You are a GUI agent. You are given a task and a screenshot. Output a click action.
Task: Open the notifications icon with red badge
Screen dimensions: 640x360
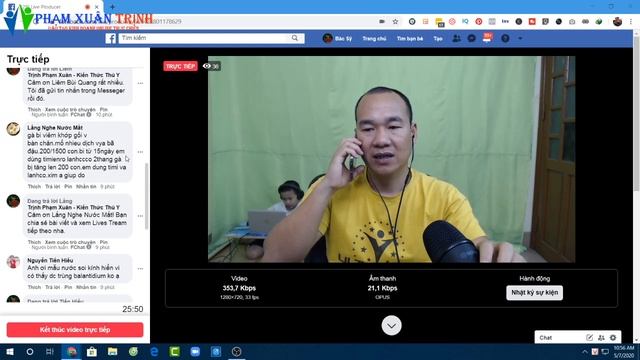pyautogui.click(x=487, y=38)
